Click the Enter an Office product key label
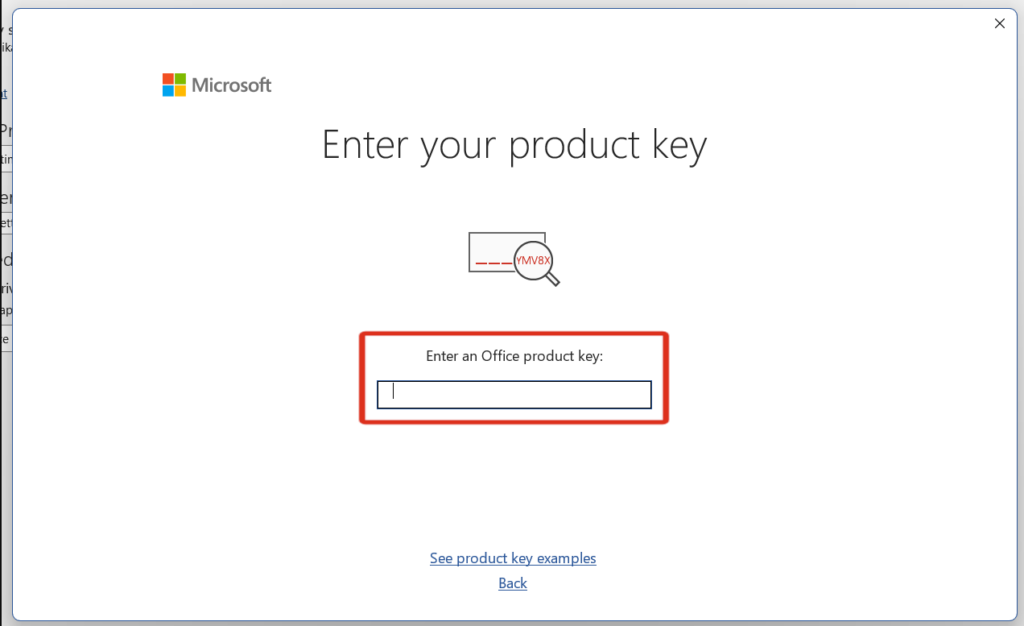The height and width of the screenshot is (626, 1024). [x=513, y=355]
